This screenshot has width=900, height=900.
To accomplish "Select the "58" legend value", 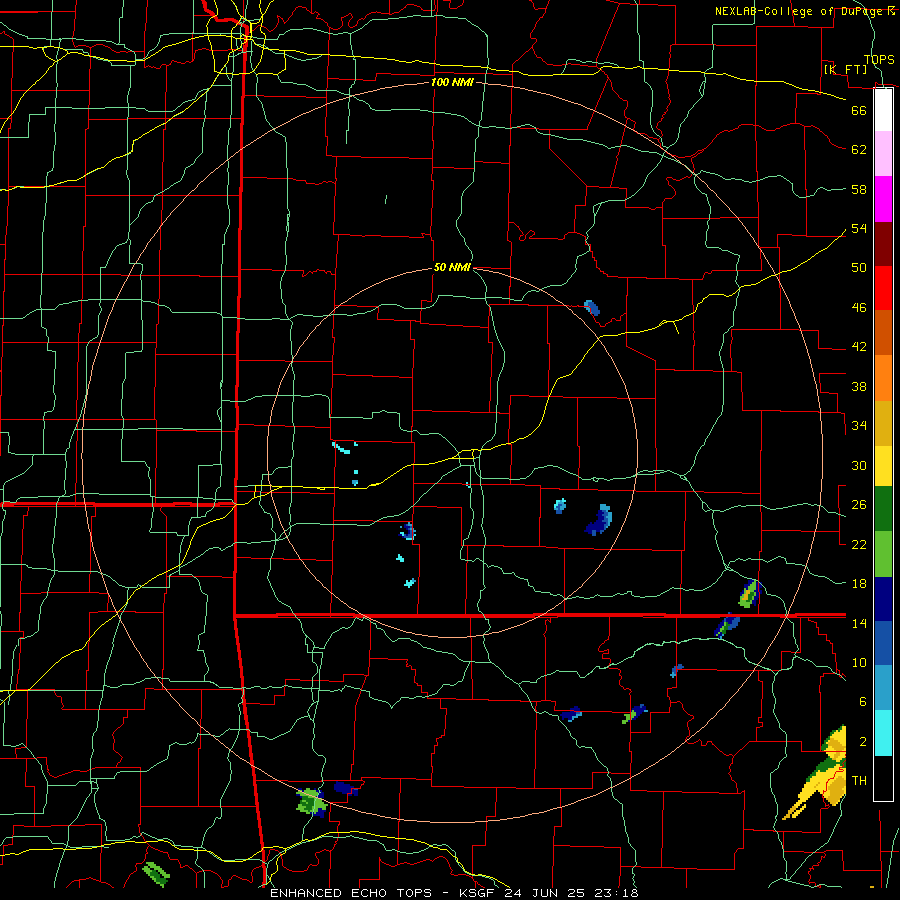I will tap(859, 189).
